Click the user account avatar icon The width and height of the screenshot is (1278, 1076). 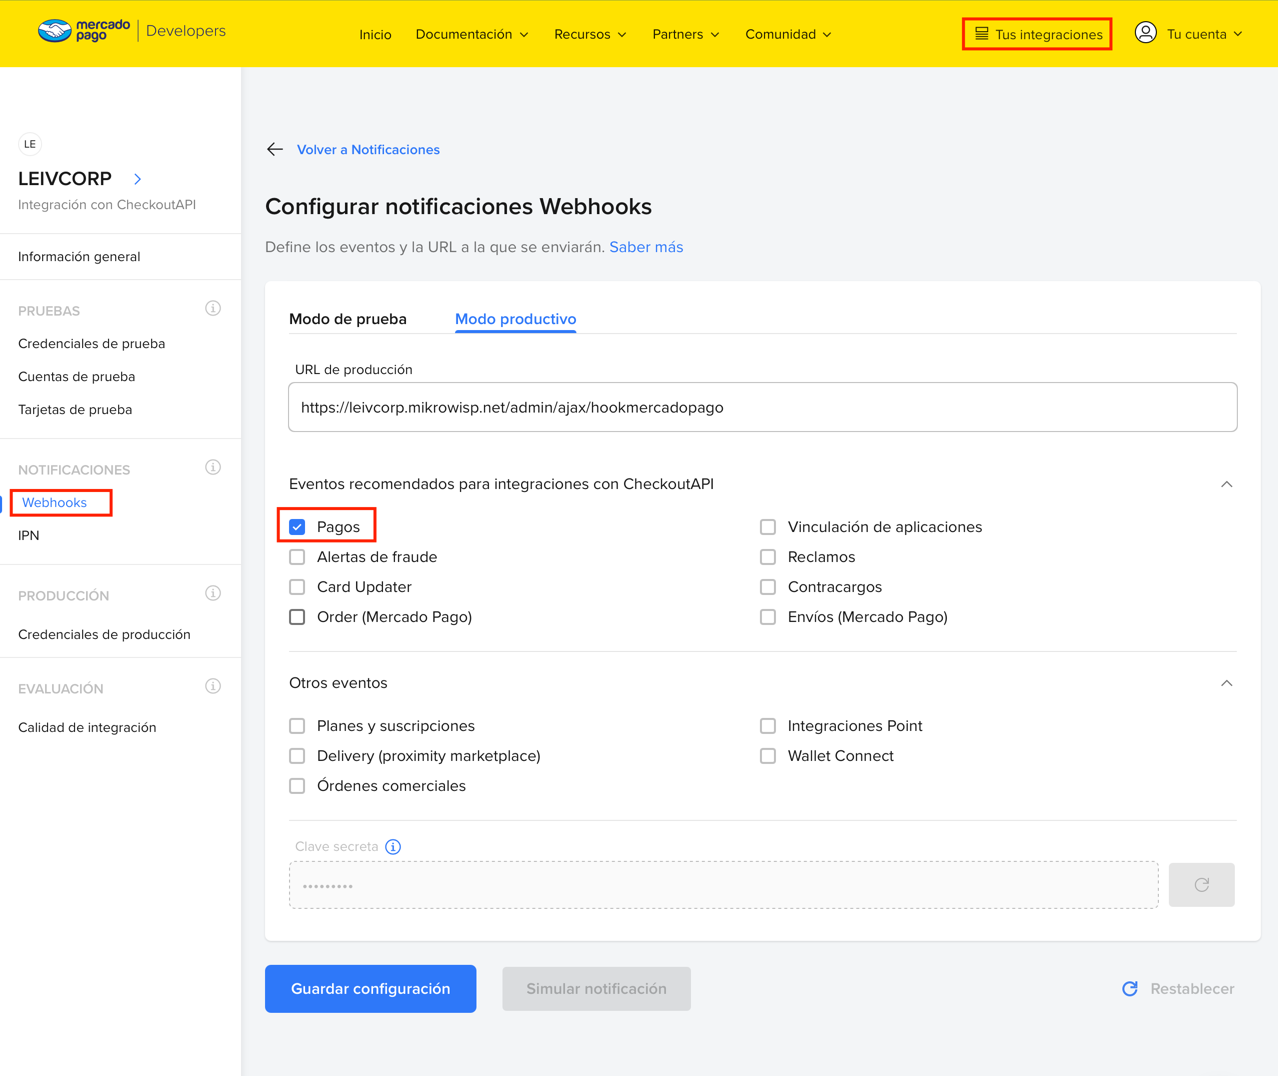point(1146,33)
